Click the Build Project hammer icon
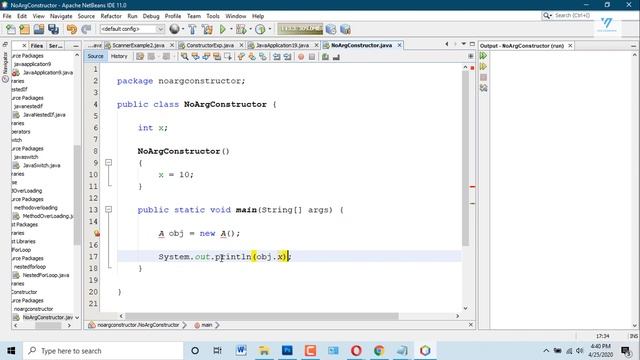640x360 pixels. (192, 29)
